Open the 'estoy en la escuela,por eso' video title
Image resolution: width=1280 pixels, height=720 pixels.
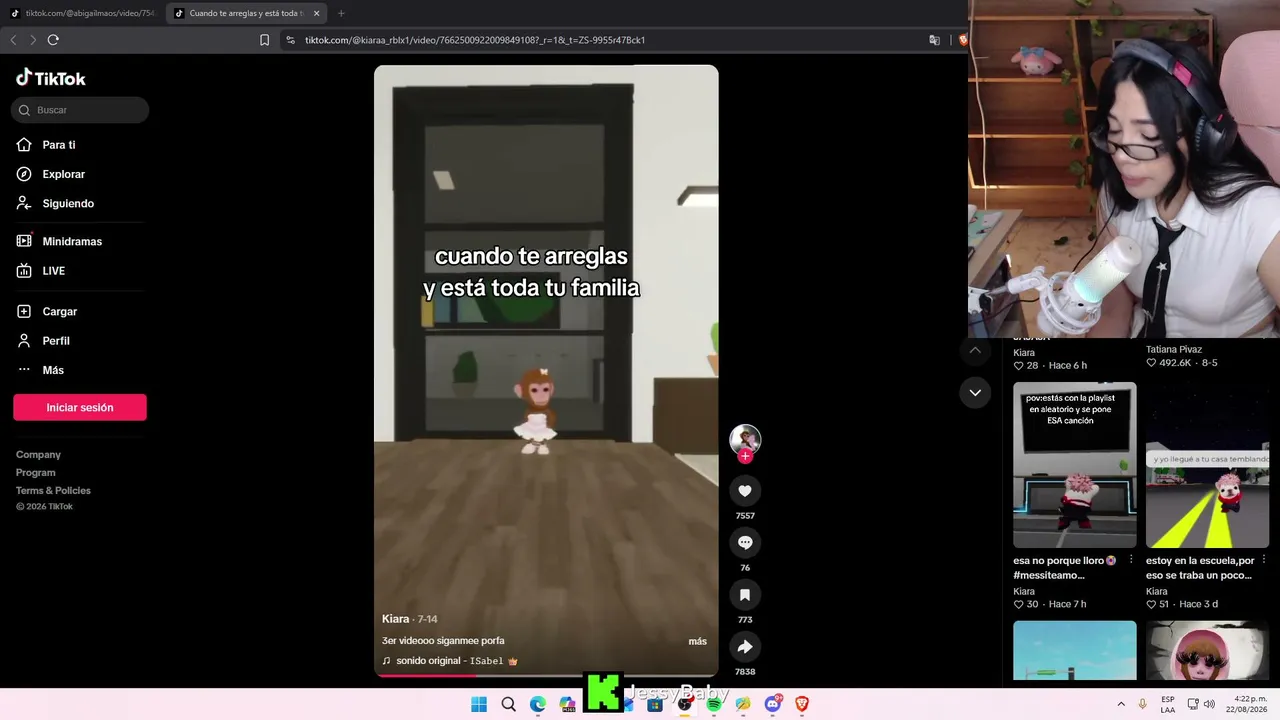click(x=1200, y=568)
